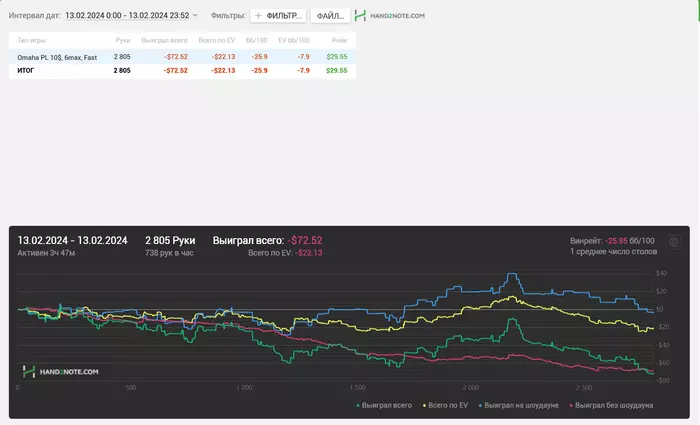Screen dimensions: 700x425
Task: Sort by Тип игры column header
Action: [x=32, y=40]
